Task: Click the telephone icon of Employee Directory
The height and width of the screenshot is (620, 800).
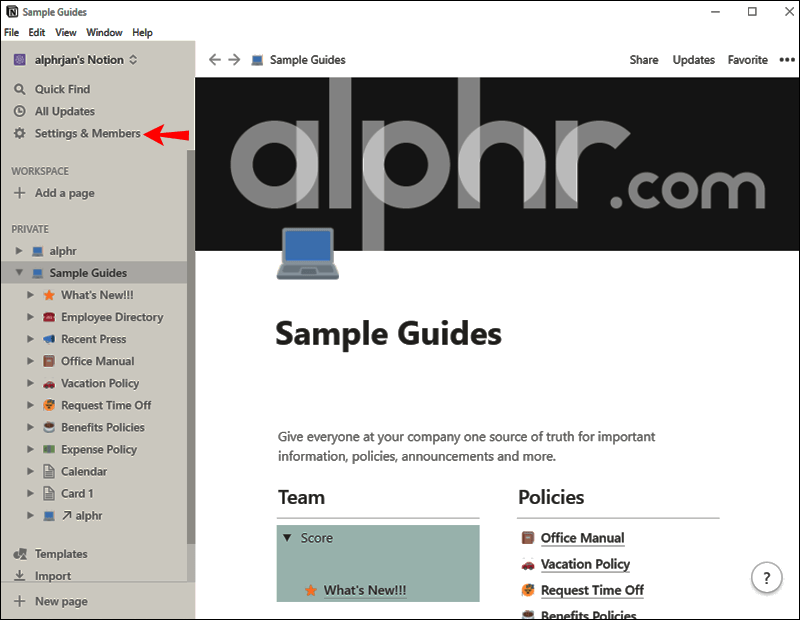Action: pos(49,317)
